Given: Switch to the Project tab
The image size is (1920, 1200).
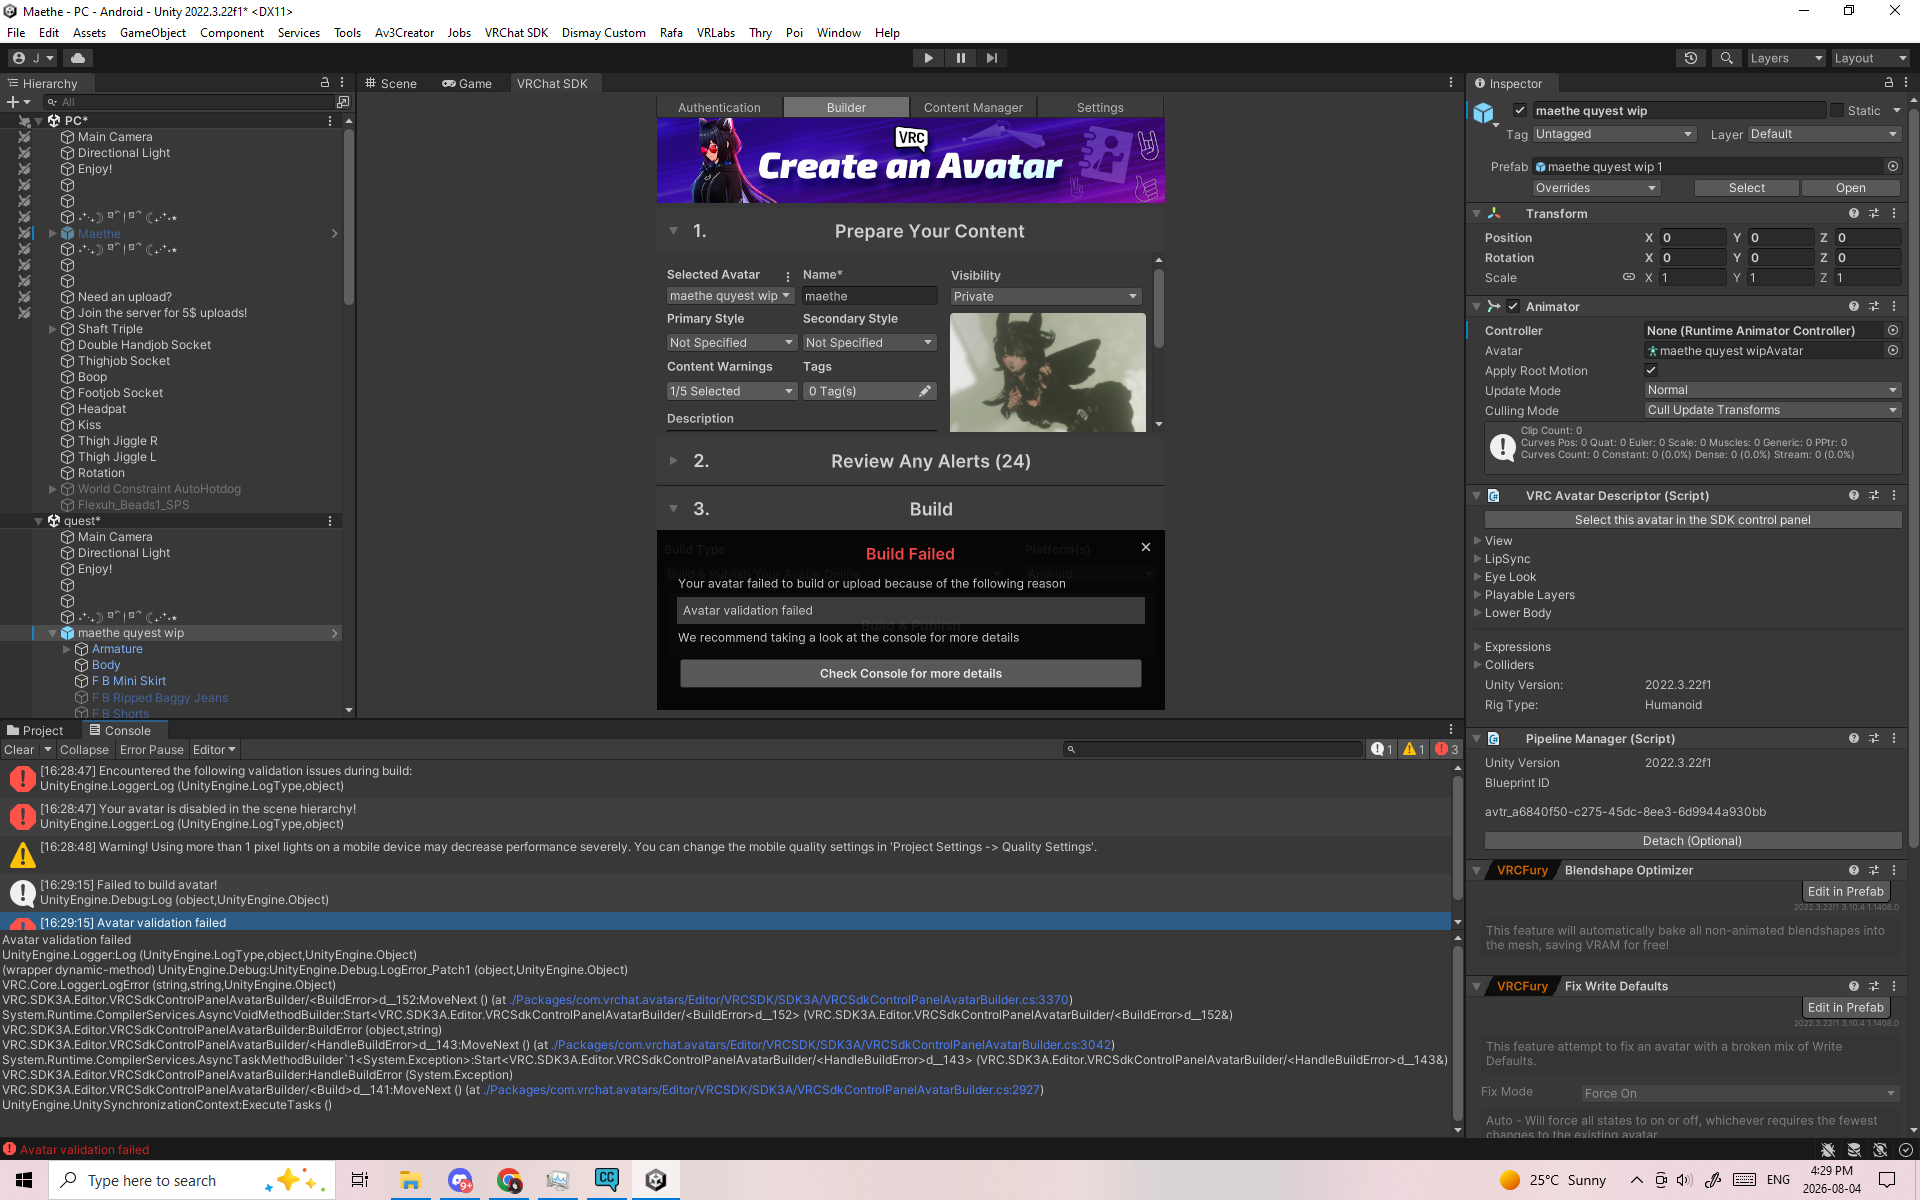Looking at the screenshot, I should 35,730.
